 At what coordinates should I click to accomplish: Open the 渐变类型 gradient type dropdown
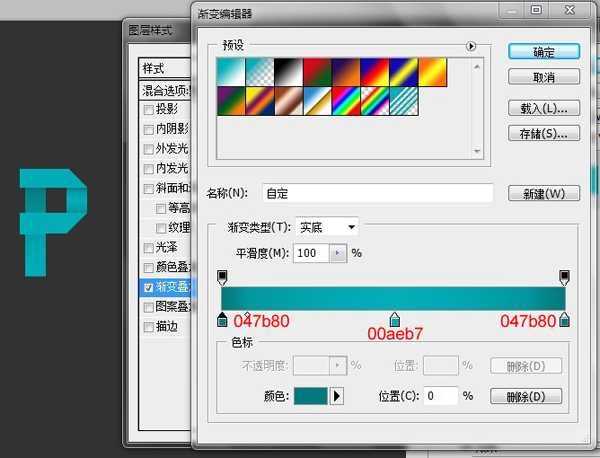tap(327, 227)
